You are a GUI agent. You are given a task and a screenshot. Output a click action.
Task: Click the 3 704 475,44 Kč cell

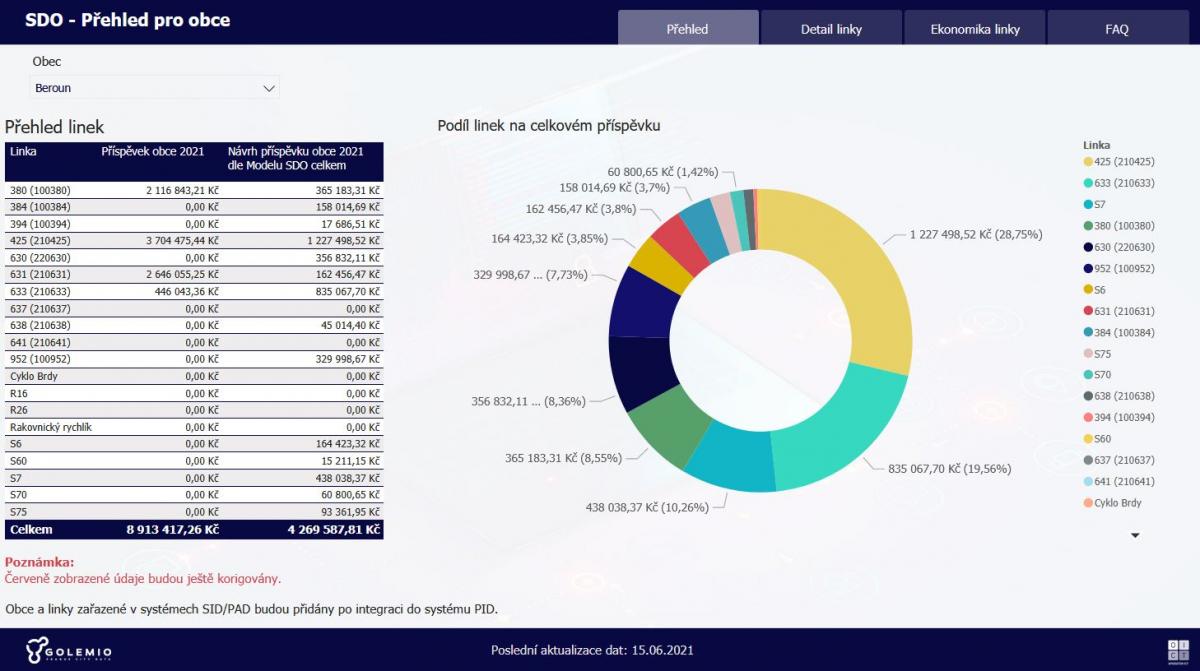182,241
